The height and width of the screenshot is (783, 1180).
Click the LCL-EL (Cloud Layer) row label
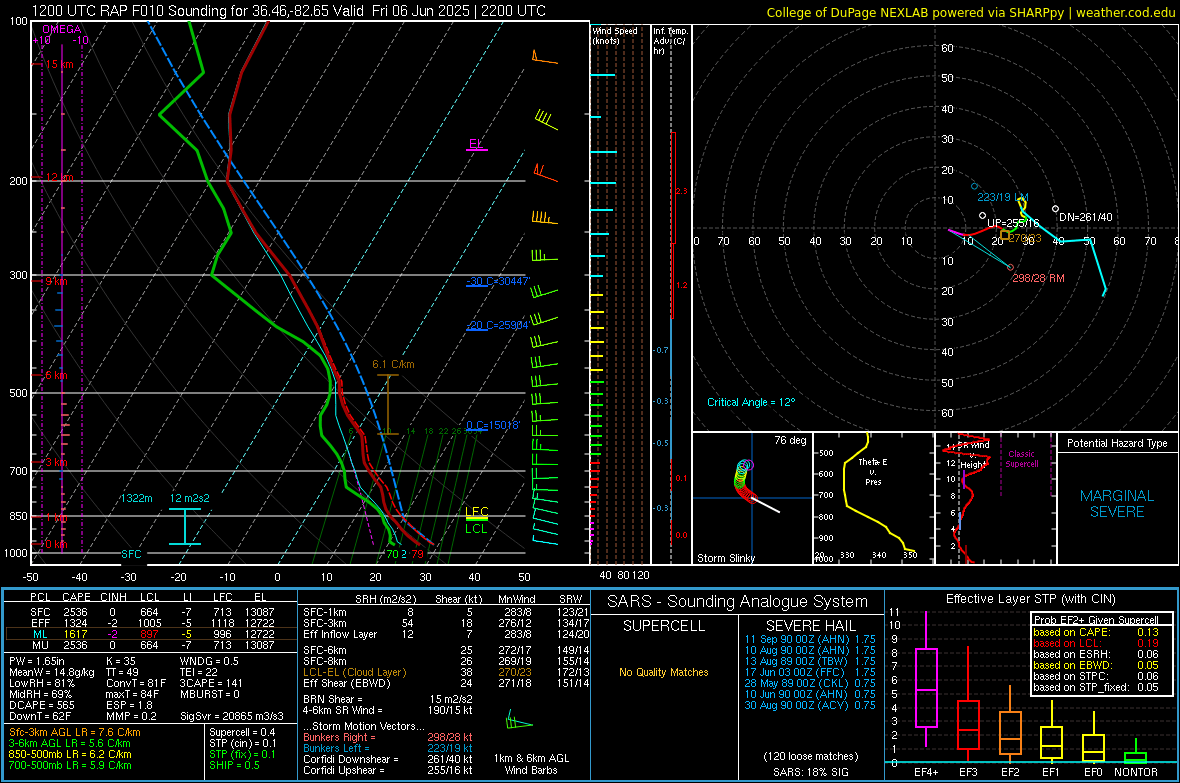point(354,672)
